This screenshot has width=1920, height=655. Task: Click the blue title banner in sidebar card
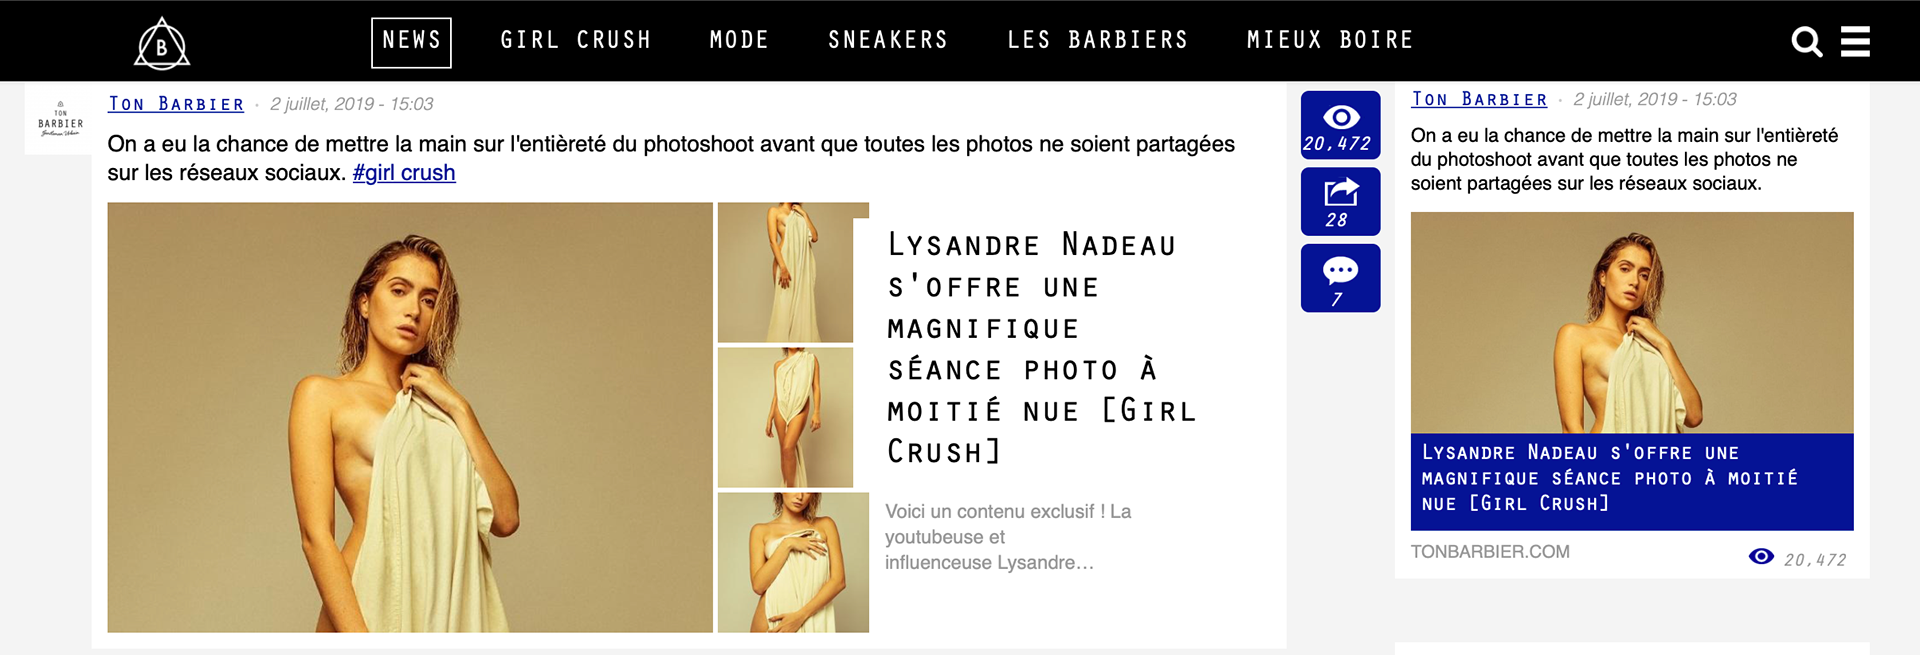point(1632,482)
